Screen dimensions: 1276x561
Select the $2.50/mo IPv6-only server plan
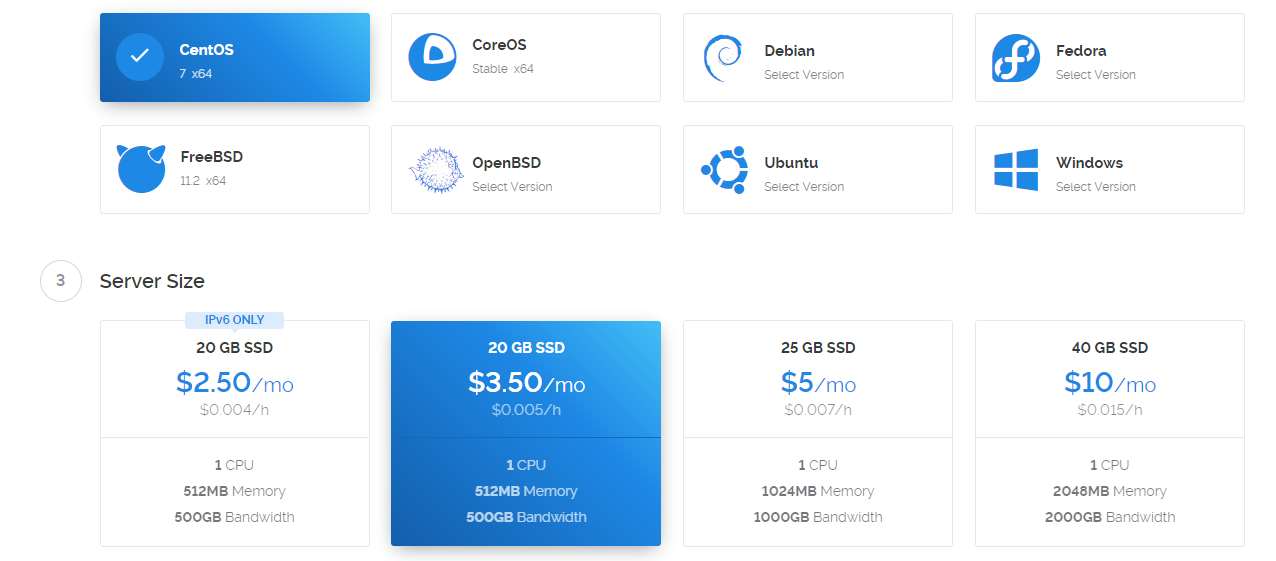point(235,433)
